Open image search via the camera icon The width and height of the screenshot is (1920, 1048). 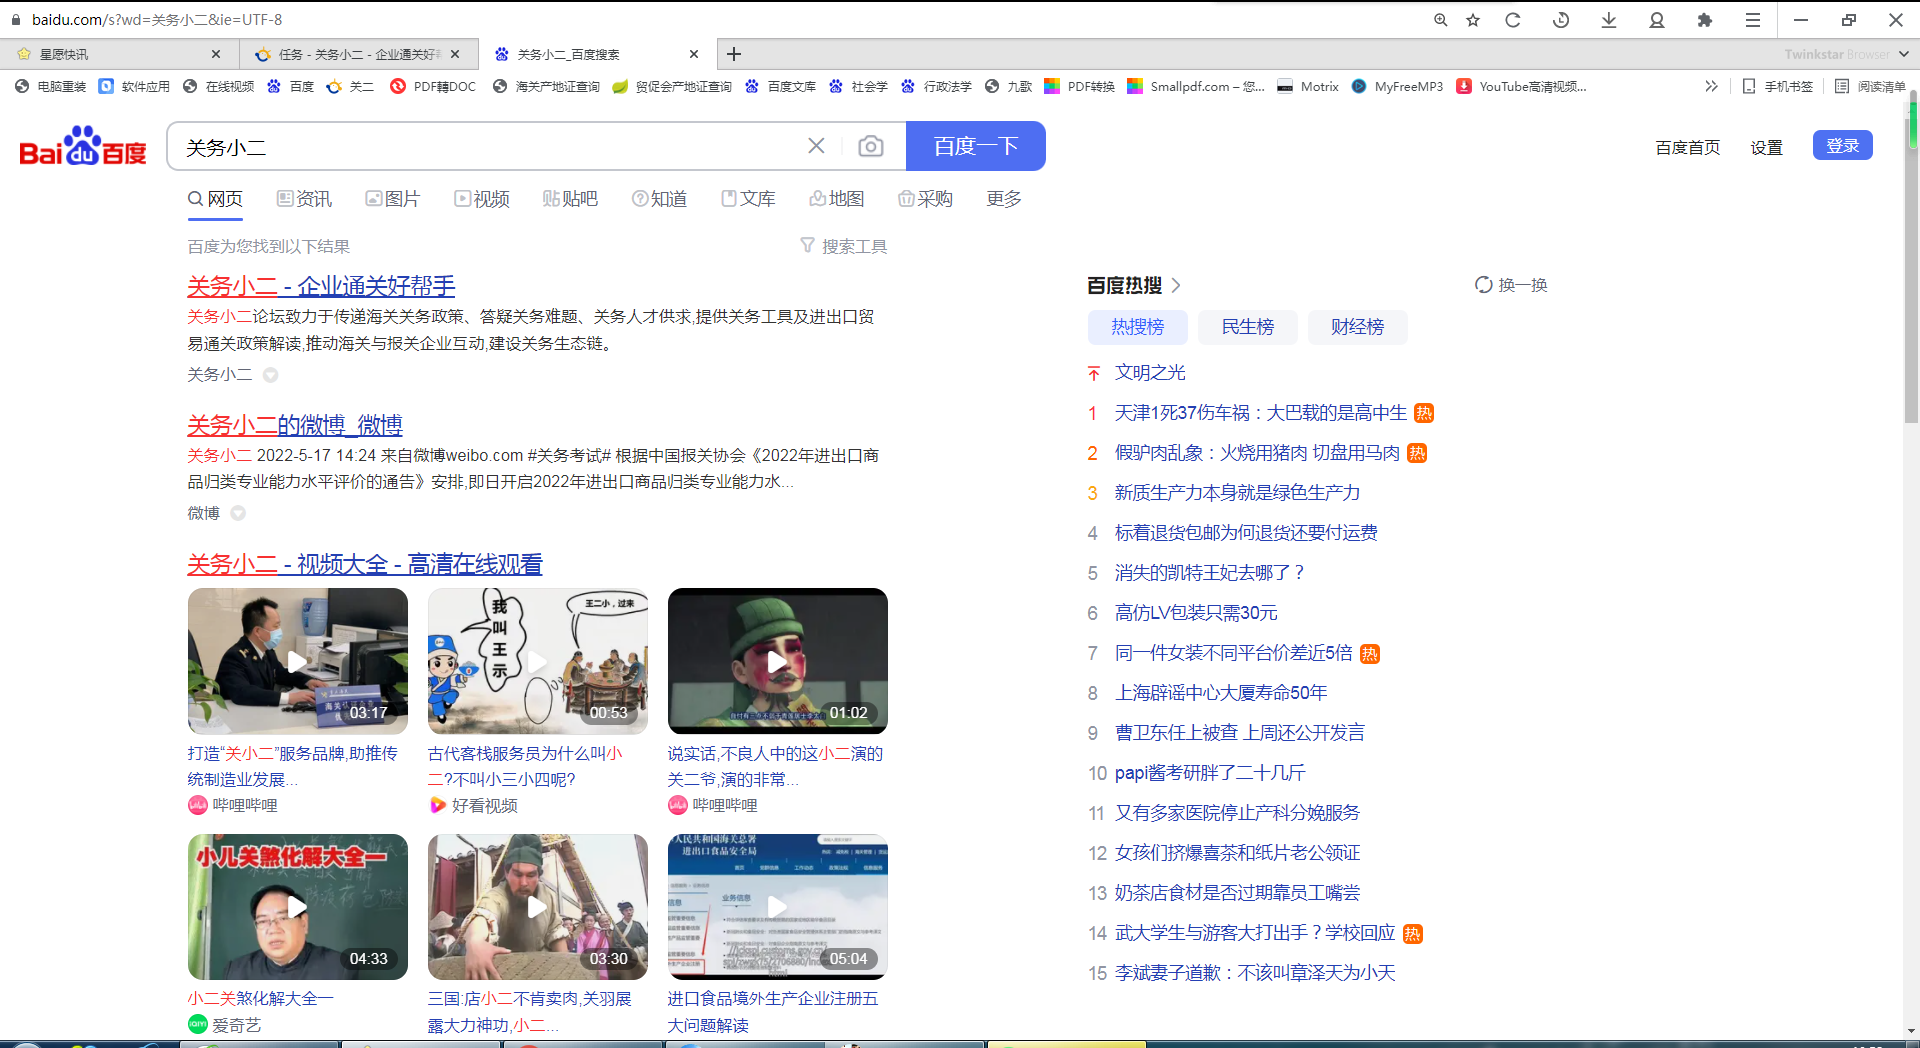tap(871, 147)
